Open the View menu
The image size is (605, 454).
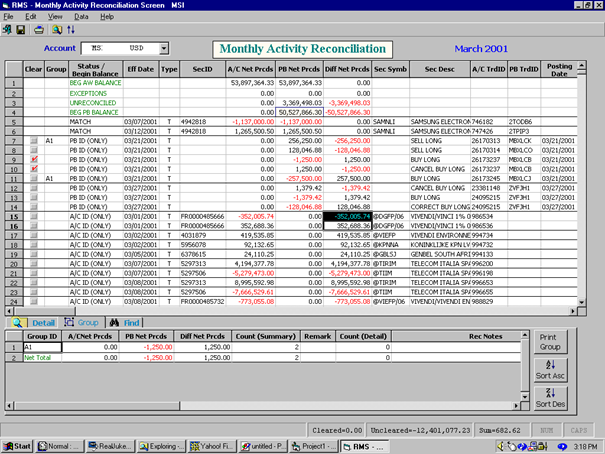point(55,17)
